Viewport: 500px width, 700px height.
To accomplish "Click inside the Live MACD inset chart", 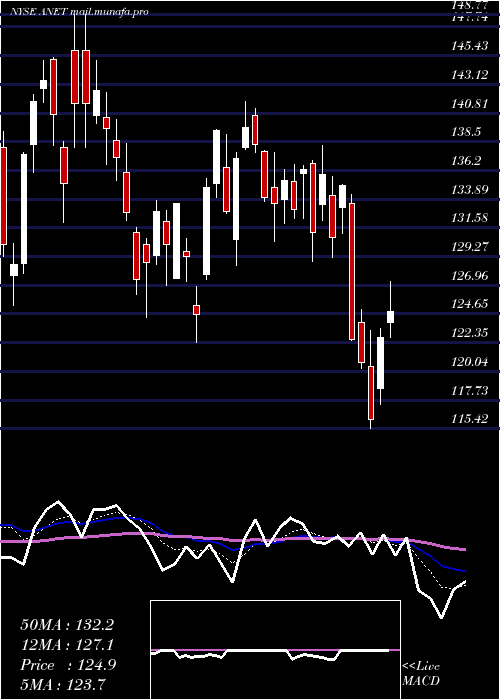I will point(275,650).
